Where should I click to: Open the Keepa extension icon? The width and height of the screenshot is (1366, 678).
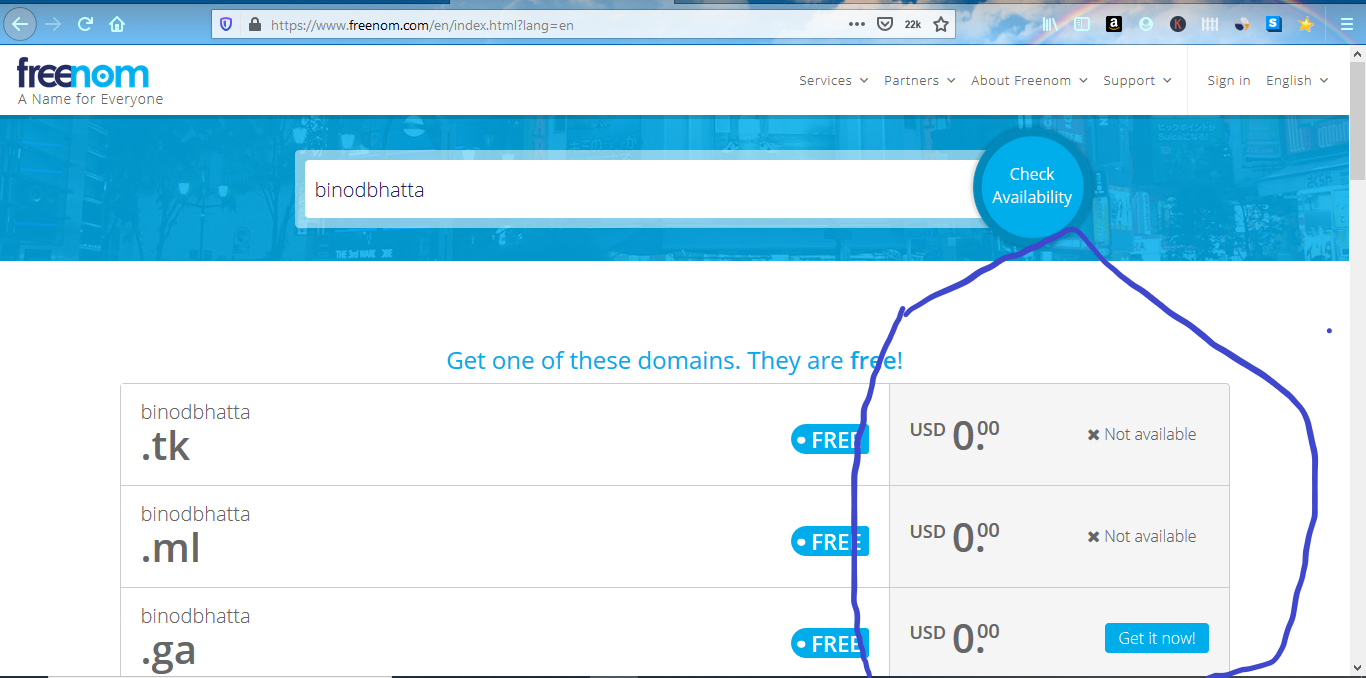pyautogui.click(x=1177, y=24)
